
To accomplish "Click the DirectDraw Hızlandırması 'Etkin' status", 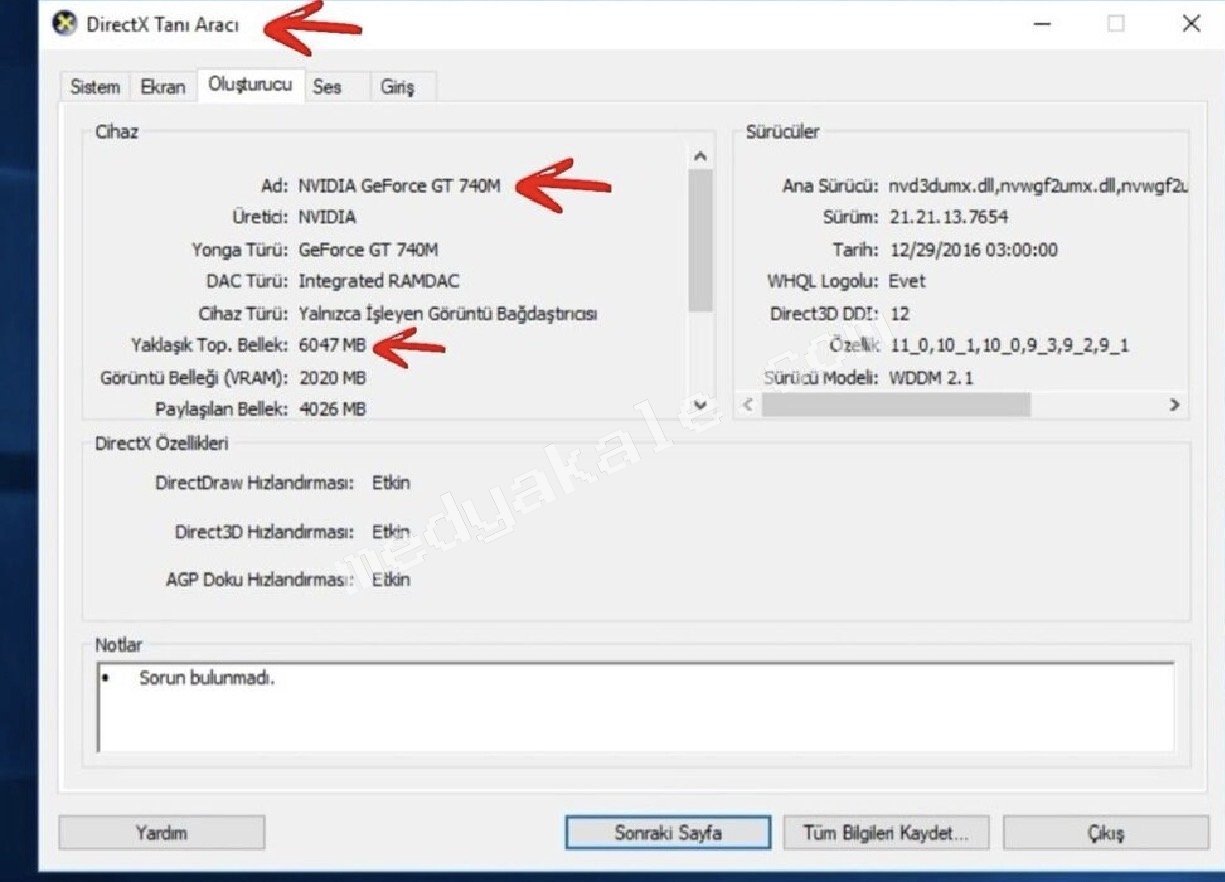I will 391,482.
